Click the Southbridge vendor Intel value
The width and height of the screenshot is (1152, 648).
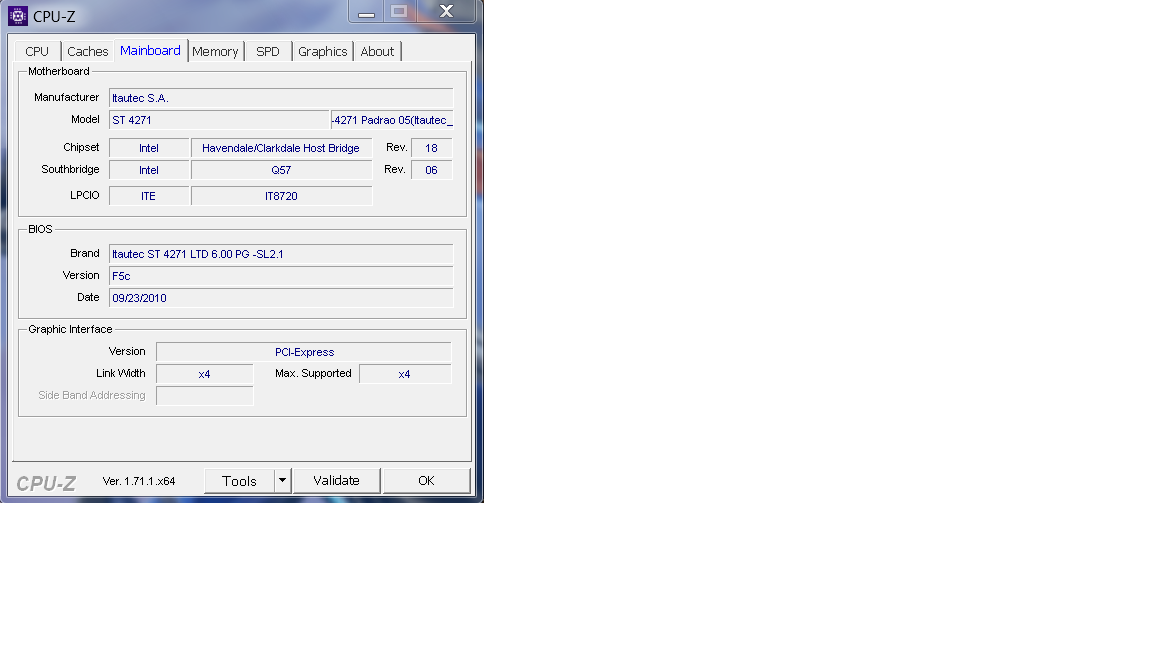coord(149,170)
